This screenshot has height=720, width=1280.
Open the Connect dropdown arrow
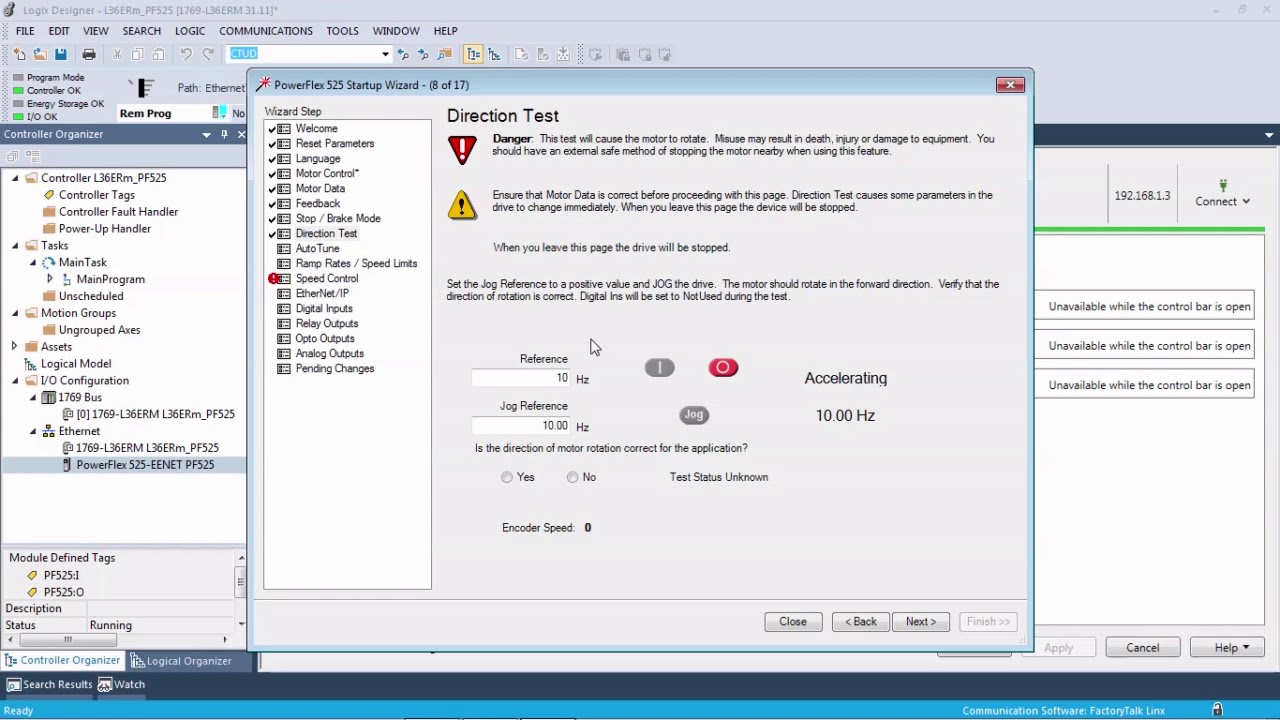point(1246,202)
